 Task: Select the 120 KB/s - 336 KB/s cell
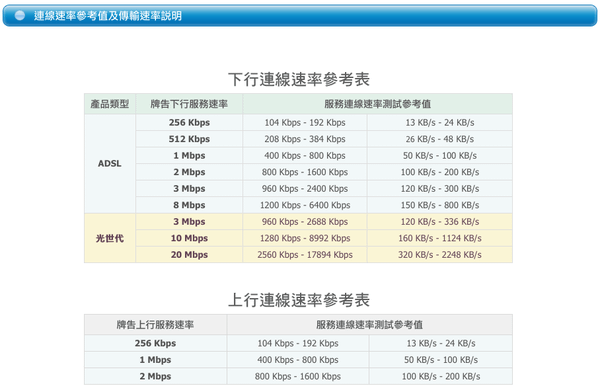pyautogui.click(x=440, y=222)
